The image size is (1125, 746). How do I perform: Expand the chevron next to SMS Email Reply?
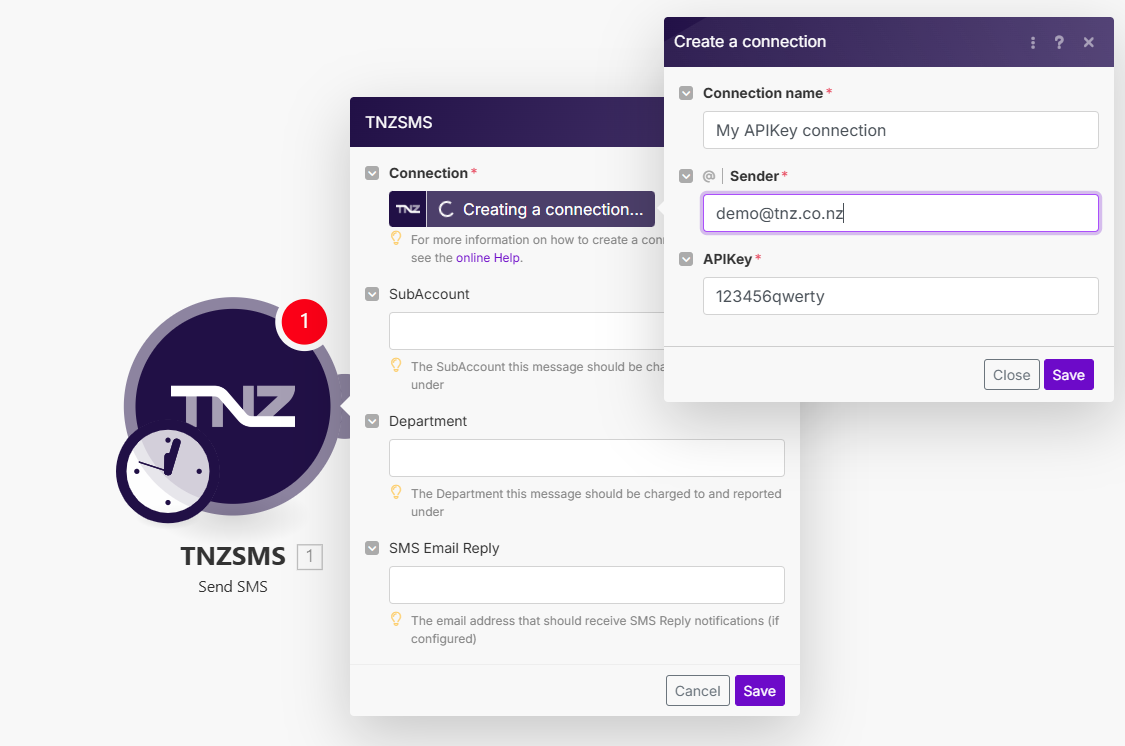(372, 548)
